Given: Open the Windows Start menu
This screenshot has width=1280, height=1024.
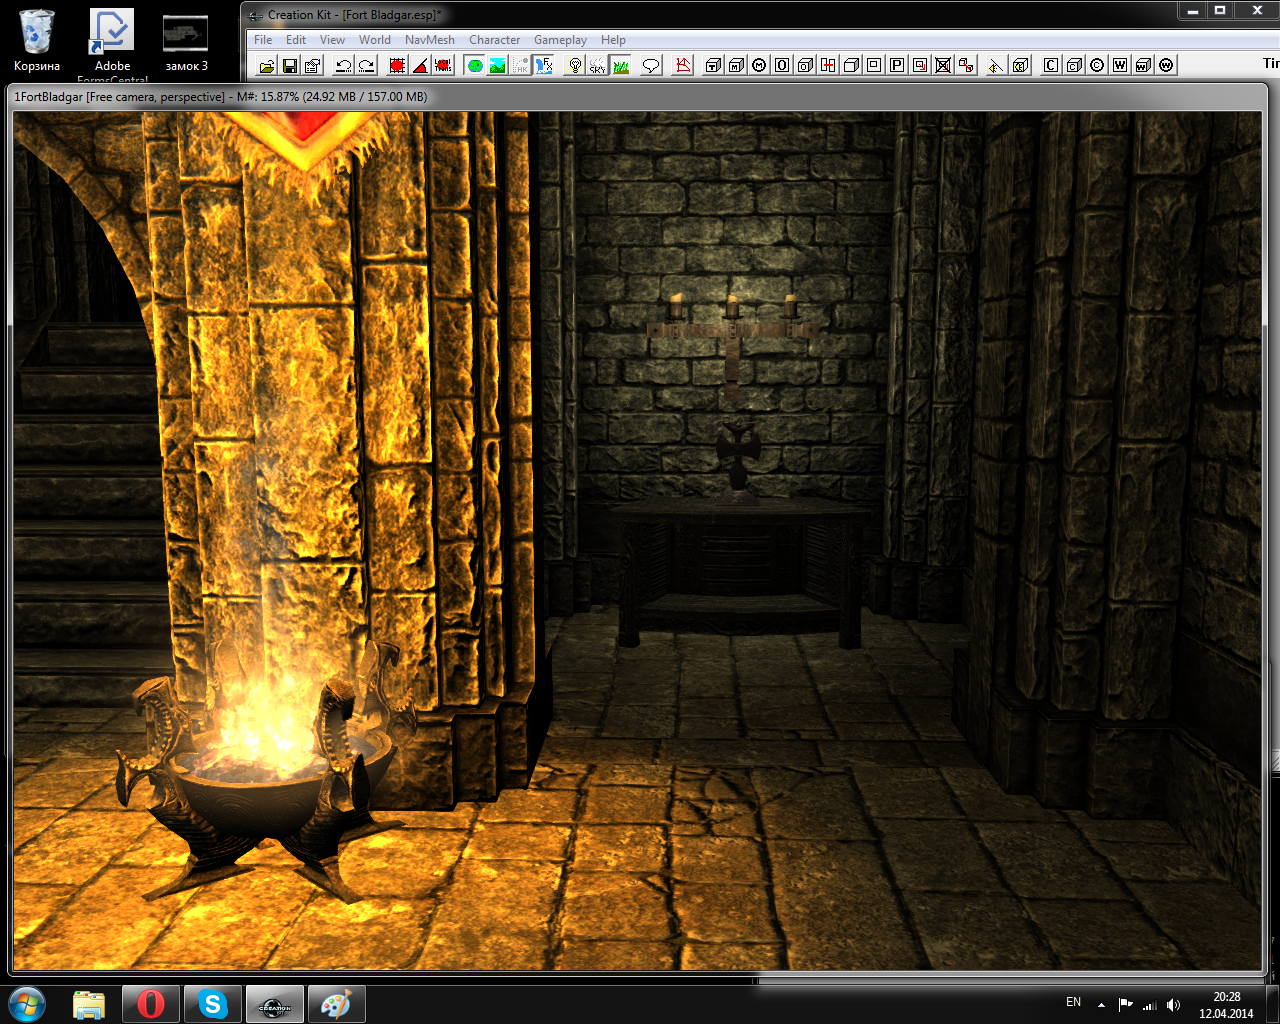Looking at the screenshot, I should [x=27, y=1003].
